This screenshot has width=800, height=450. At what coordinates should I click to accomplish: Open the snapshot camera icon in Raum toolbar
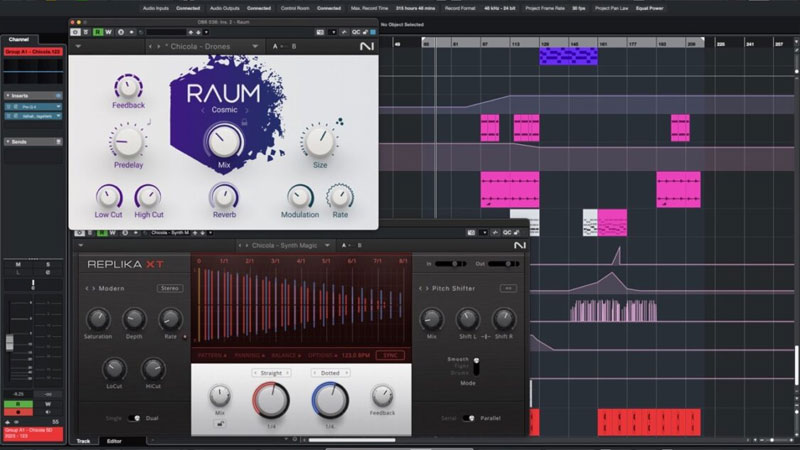pos(320,32)
